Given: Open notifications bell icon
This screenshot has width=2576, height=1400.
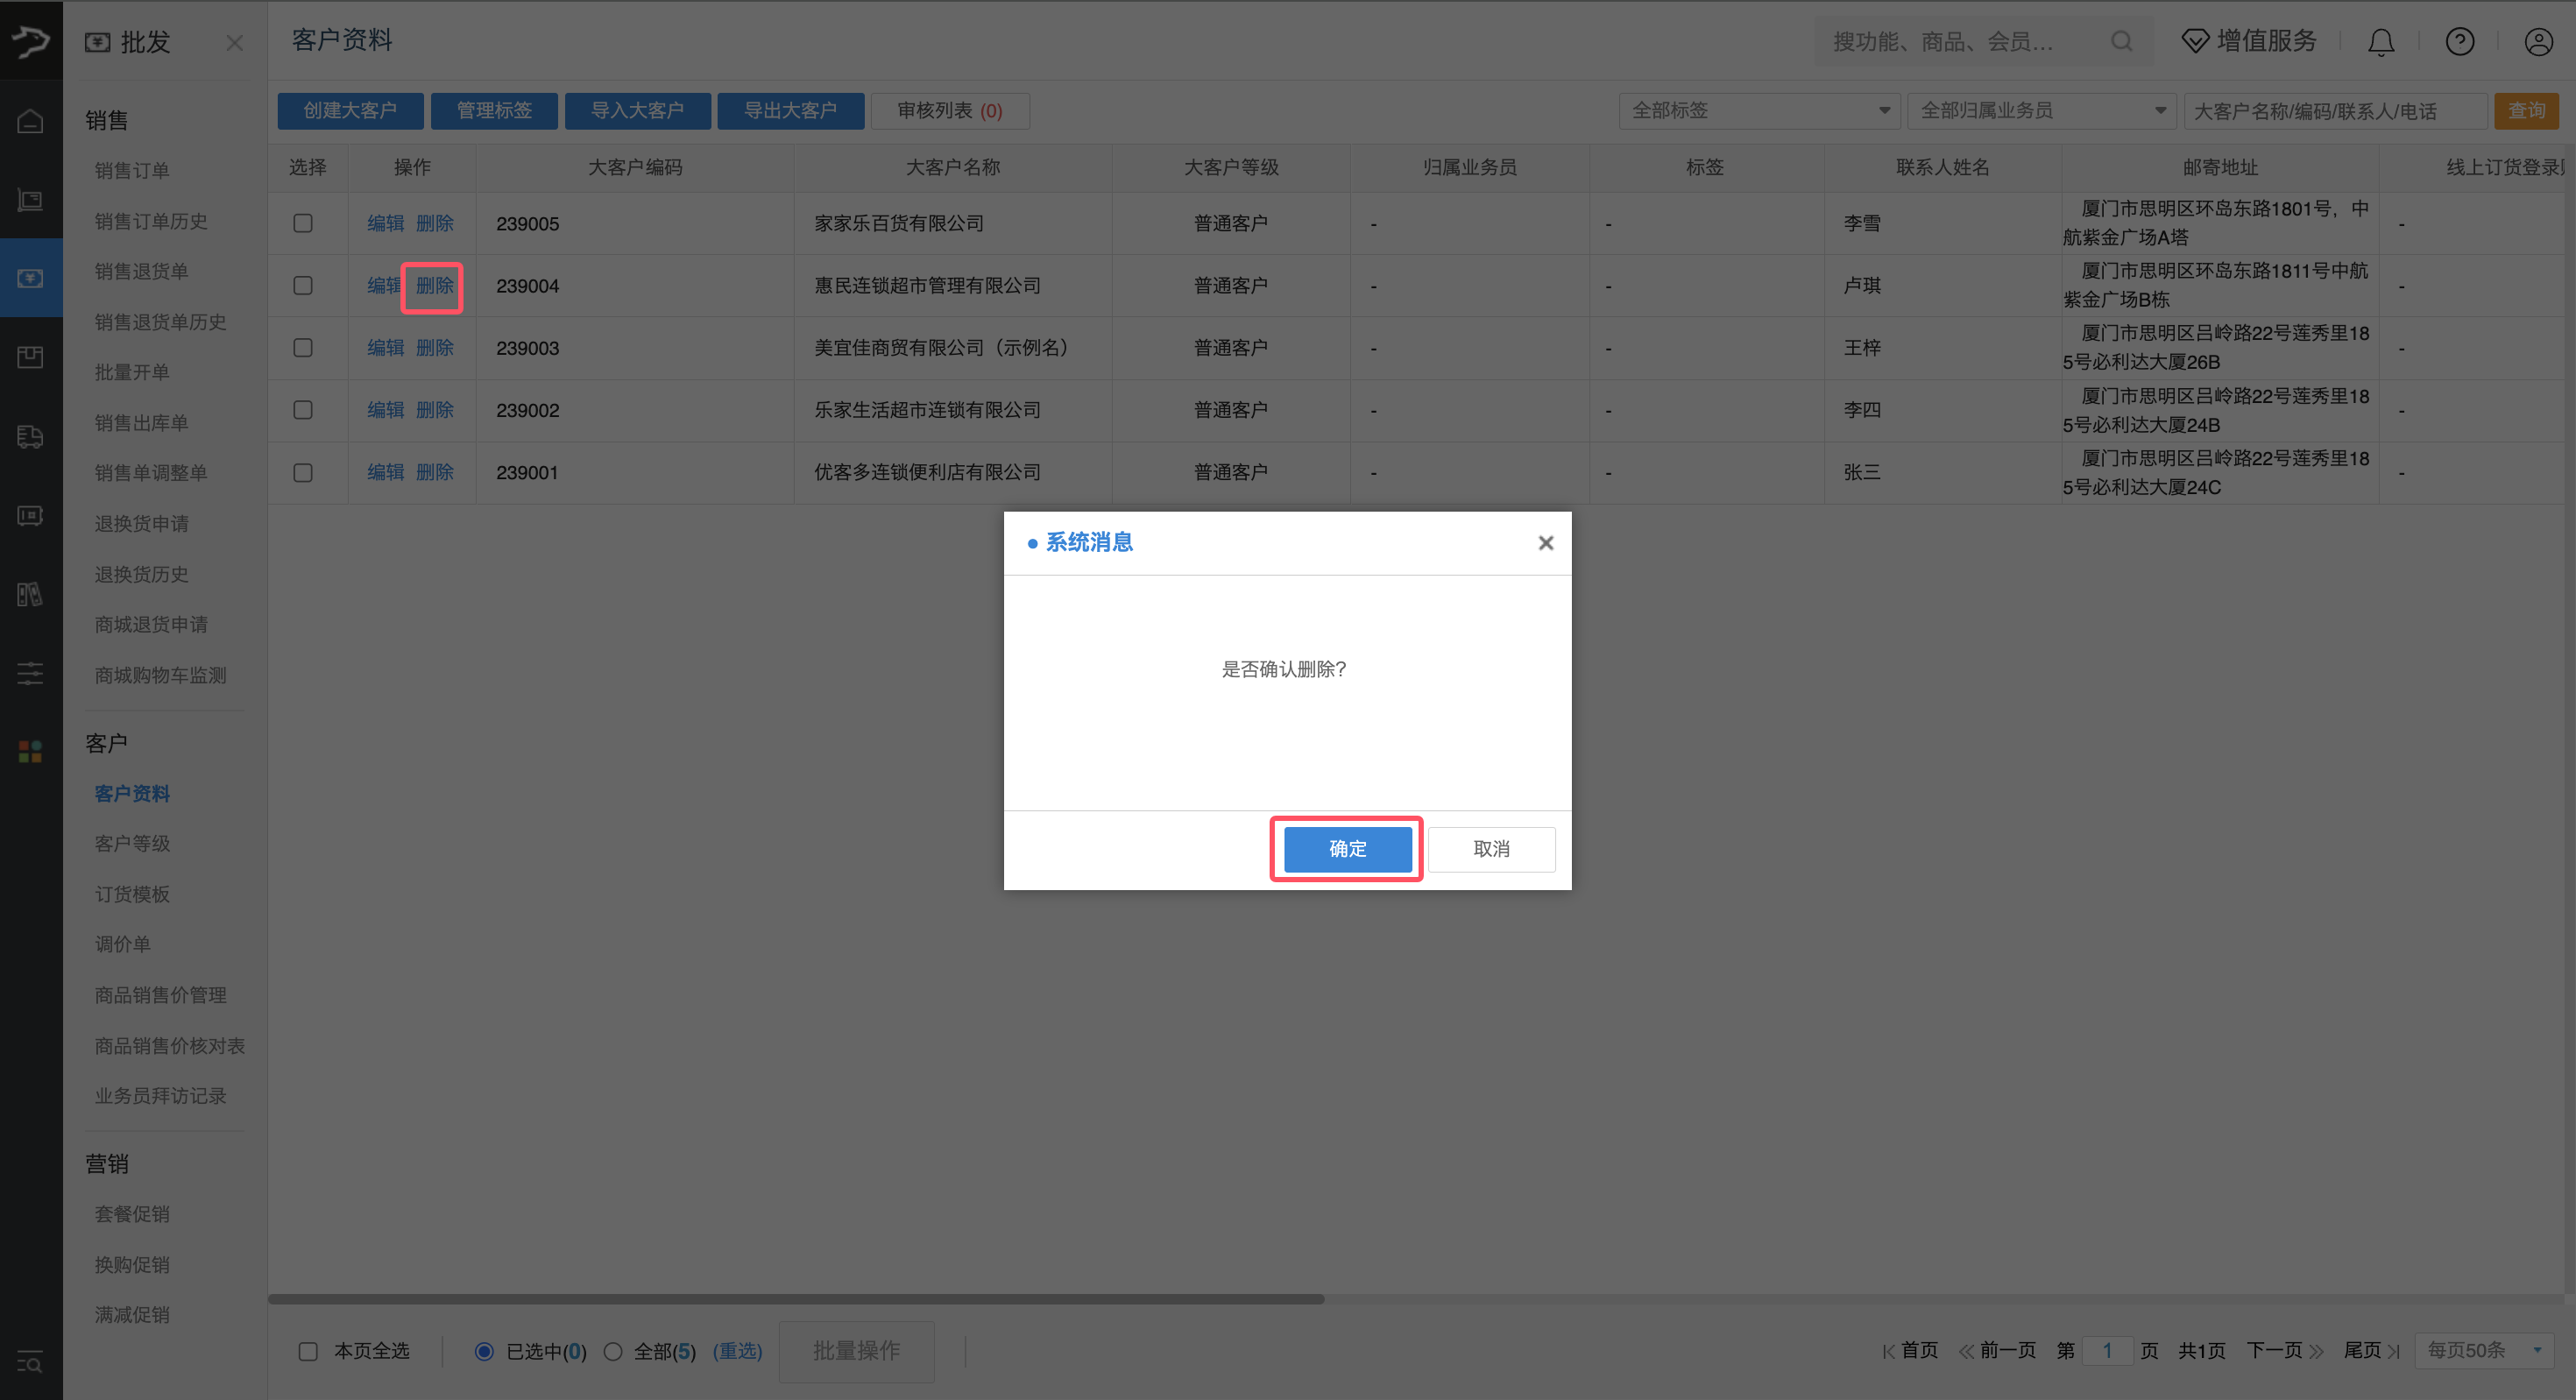Looking at the screenshot, I should coord(2381,42).
